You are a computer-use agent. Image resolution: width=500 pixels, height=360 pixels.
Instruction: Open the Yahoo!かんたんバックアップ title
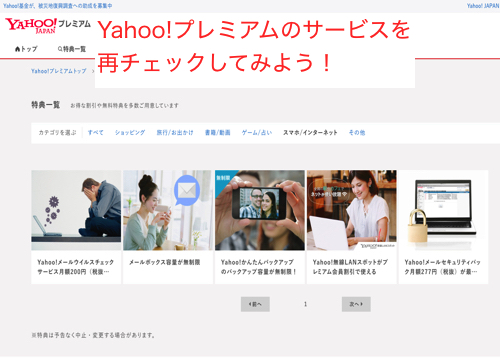pos(259,267)
